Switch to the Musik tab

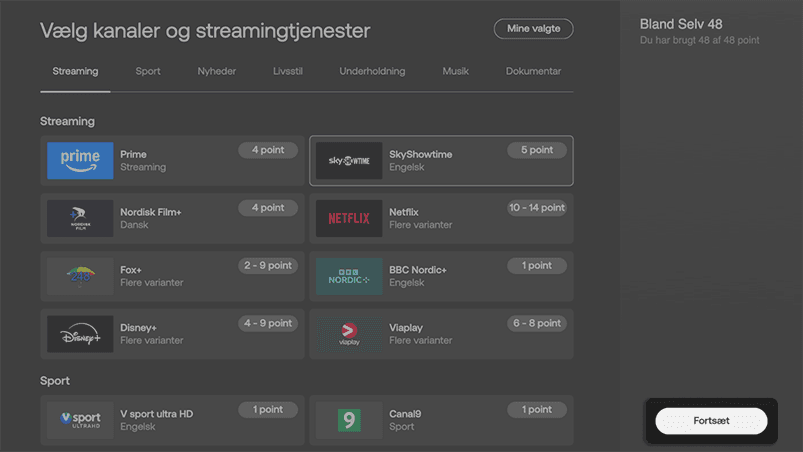click(456, 72)
